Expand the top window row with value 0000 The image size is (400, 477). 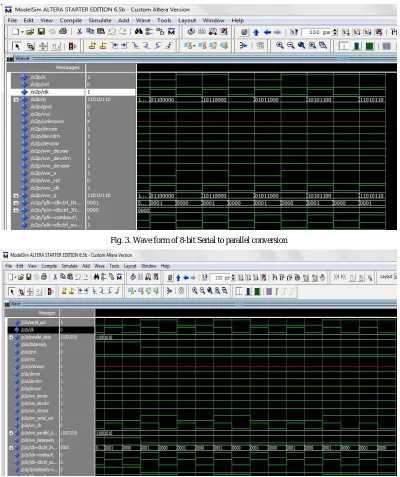coord(16,210)
